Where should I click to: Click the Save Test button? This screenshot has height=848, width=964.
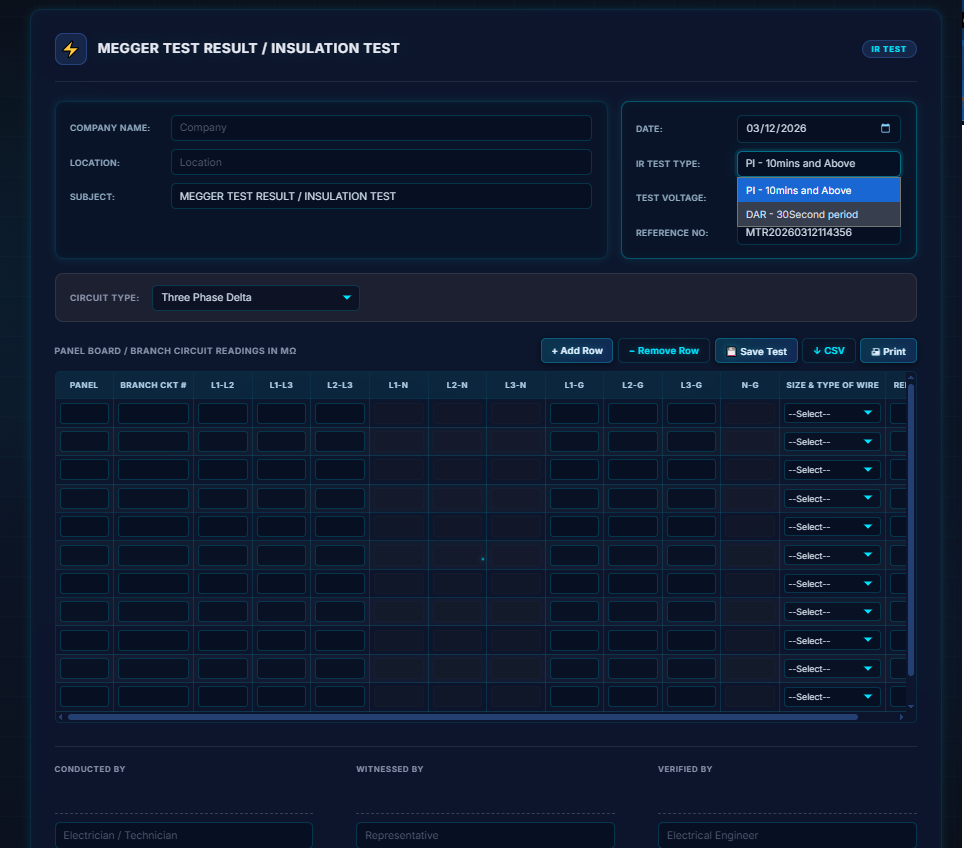coord(756,351)
